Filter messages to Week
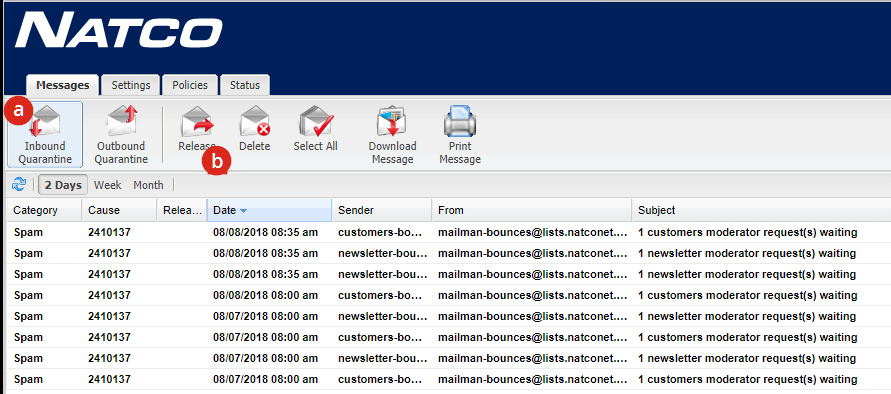This screenshot has height=394, width=891. (107, 185)
